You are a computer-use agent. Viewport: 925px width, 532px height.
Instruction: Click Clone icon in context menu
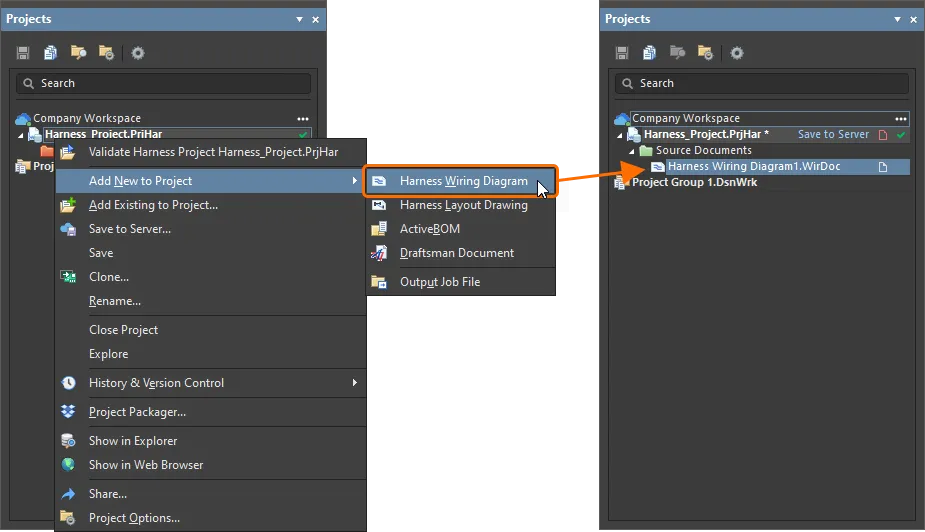[68, 277]
